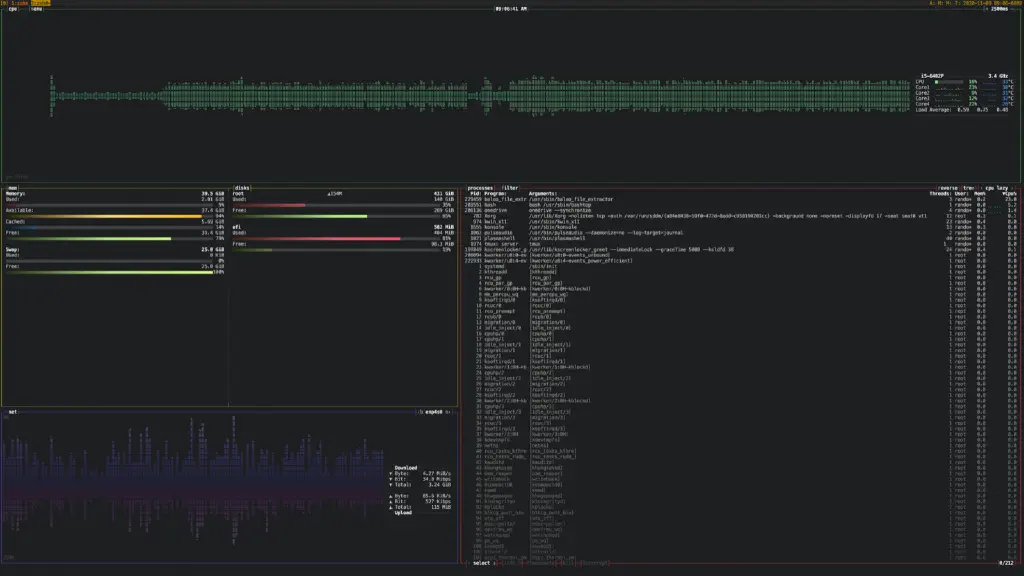The width and height of the screenshot is (1024, 576).
Task: Select the oom_reaper process row
Action: 740,473
